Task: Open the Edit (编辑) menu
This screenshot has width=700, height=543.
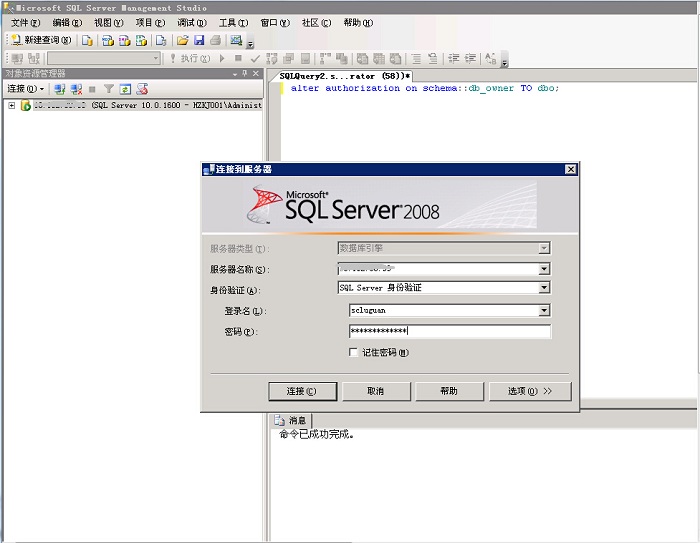Action: coord(67,23)
